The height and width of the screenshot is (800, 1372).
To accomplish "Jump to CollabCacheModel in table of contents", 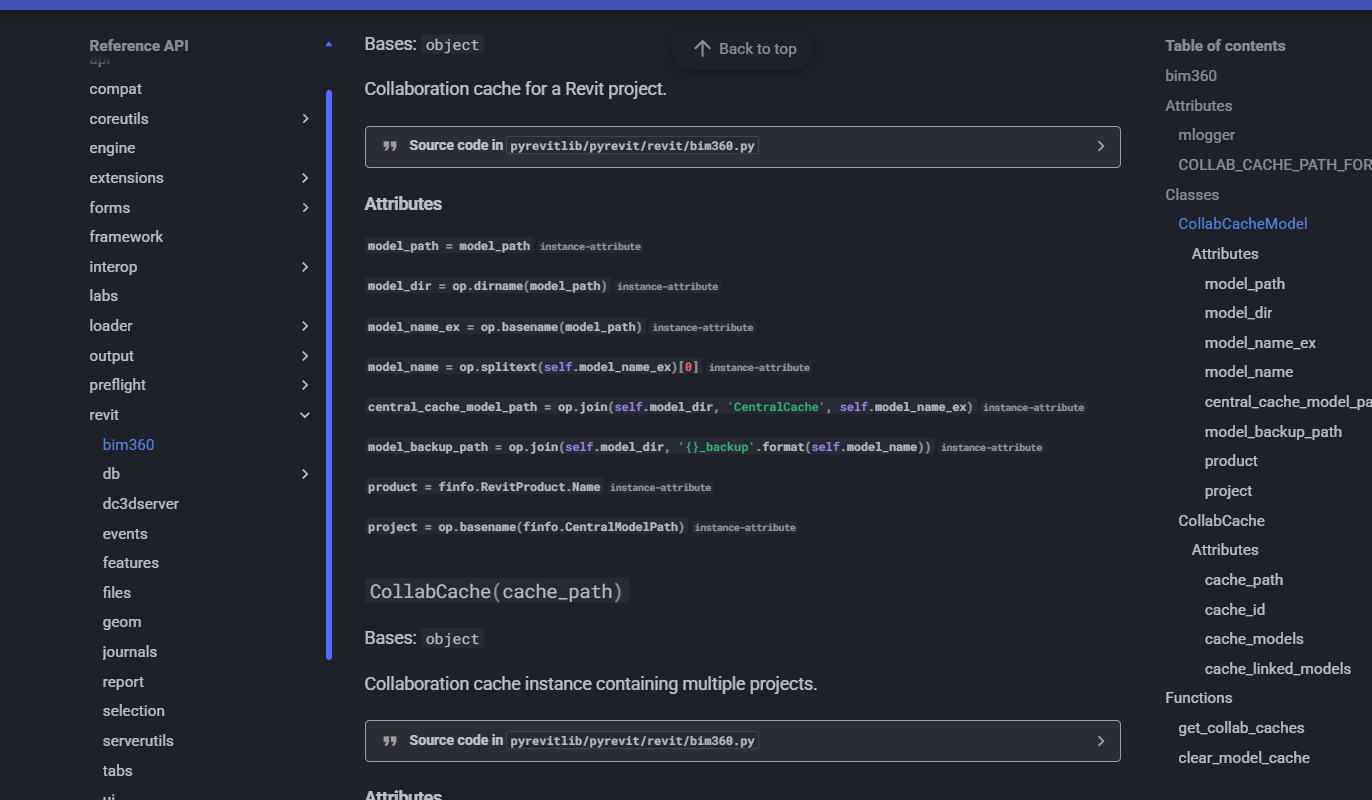I will click(x=1242, y=224).
